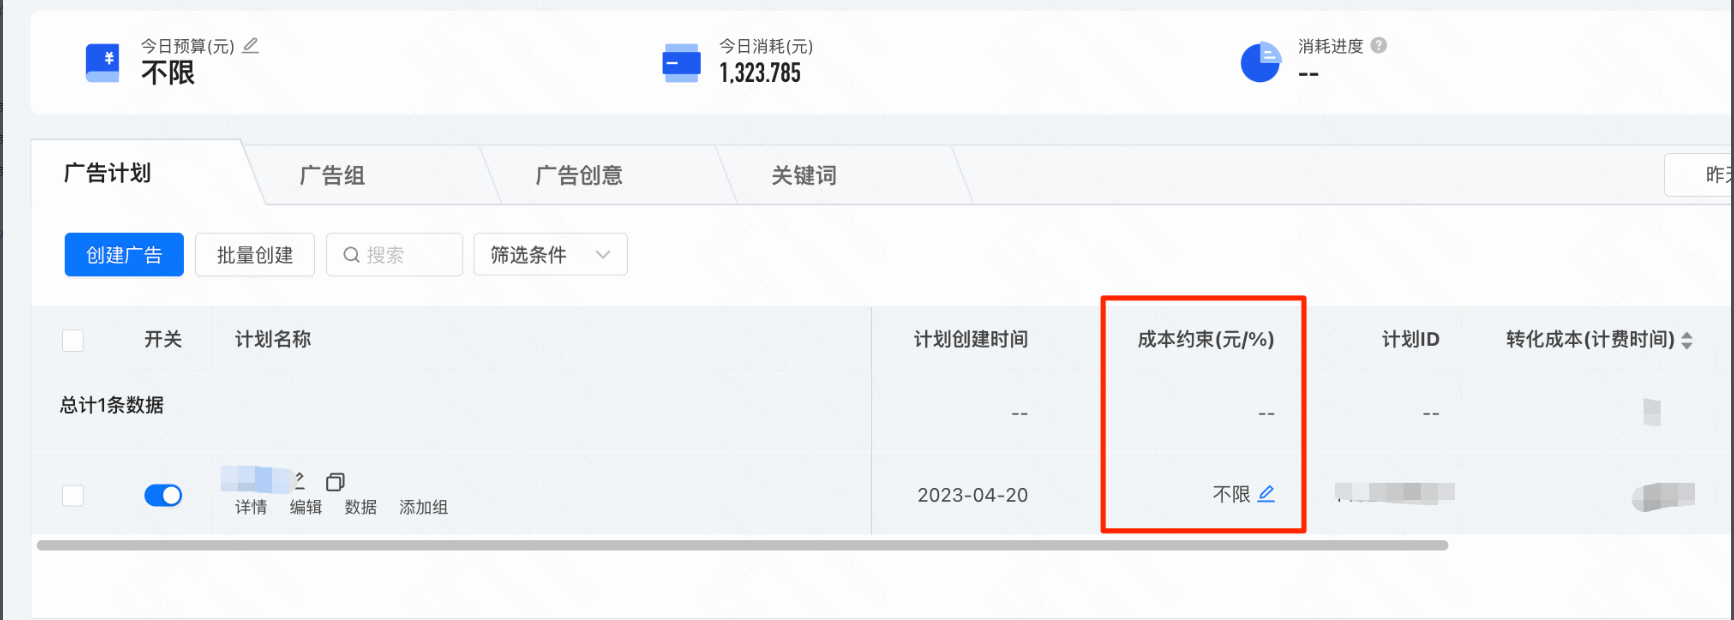1734x620 pixels.
Task: Click the 创建广告 button
Action: [x=123, y=254]
